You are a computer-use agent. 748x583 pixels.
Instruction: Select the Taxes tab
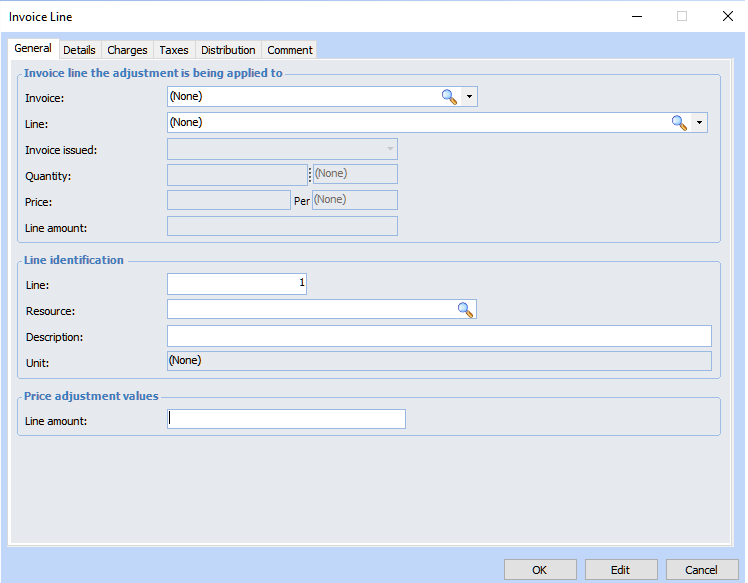[x=174, y=50]
